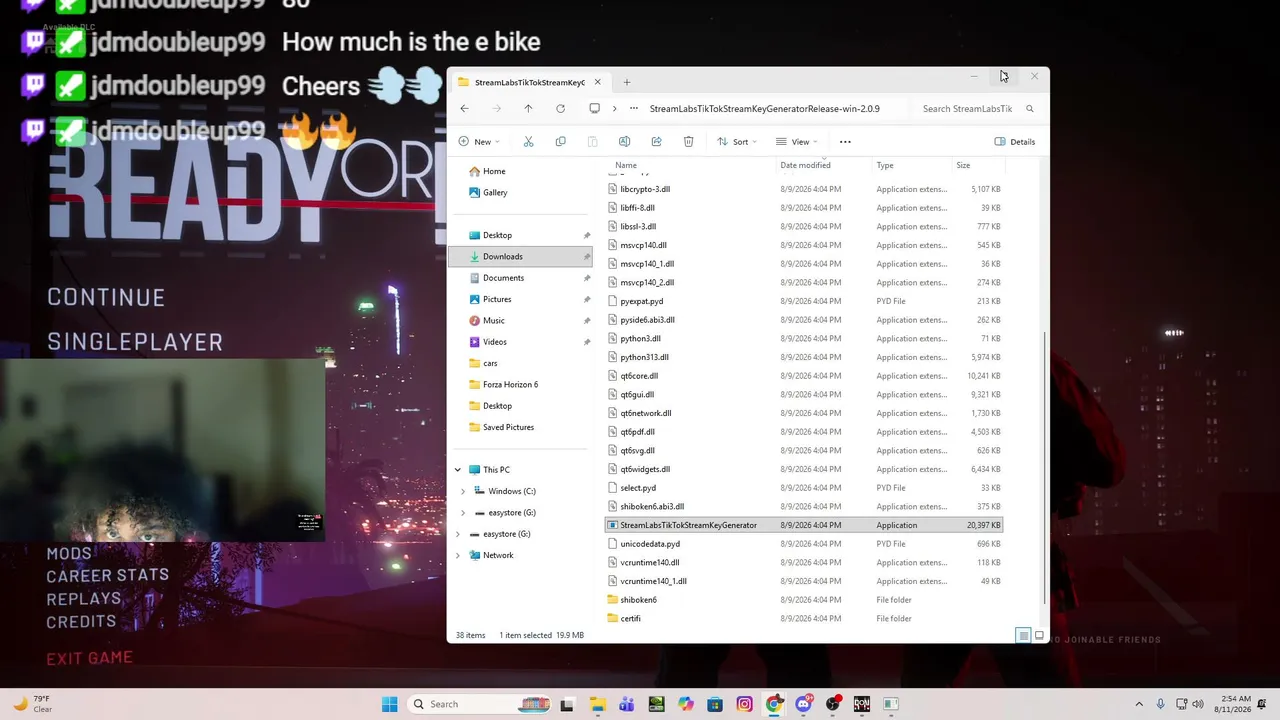Open the See more ellipsis in toolbar
Viewport: 1280px width, 720px height.
point(845,142)
